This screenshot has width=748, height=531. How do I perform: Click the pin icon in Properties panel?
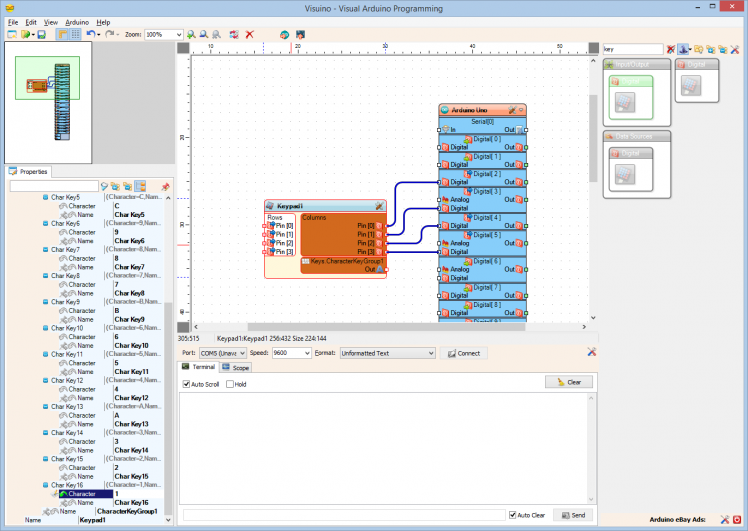pos(165,186)
